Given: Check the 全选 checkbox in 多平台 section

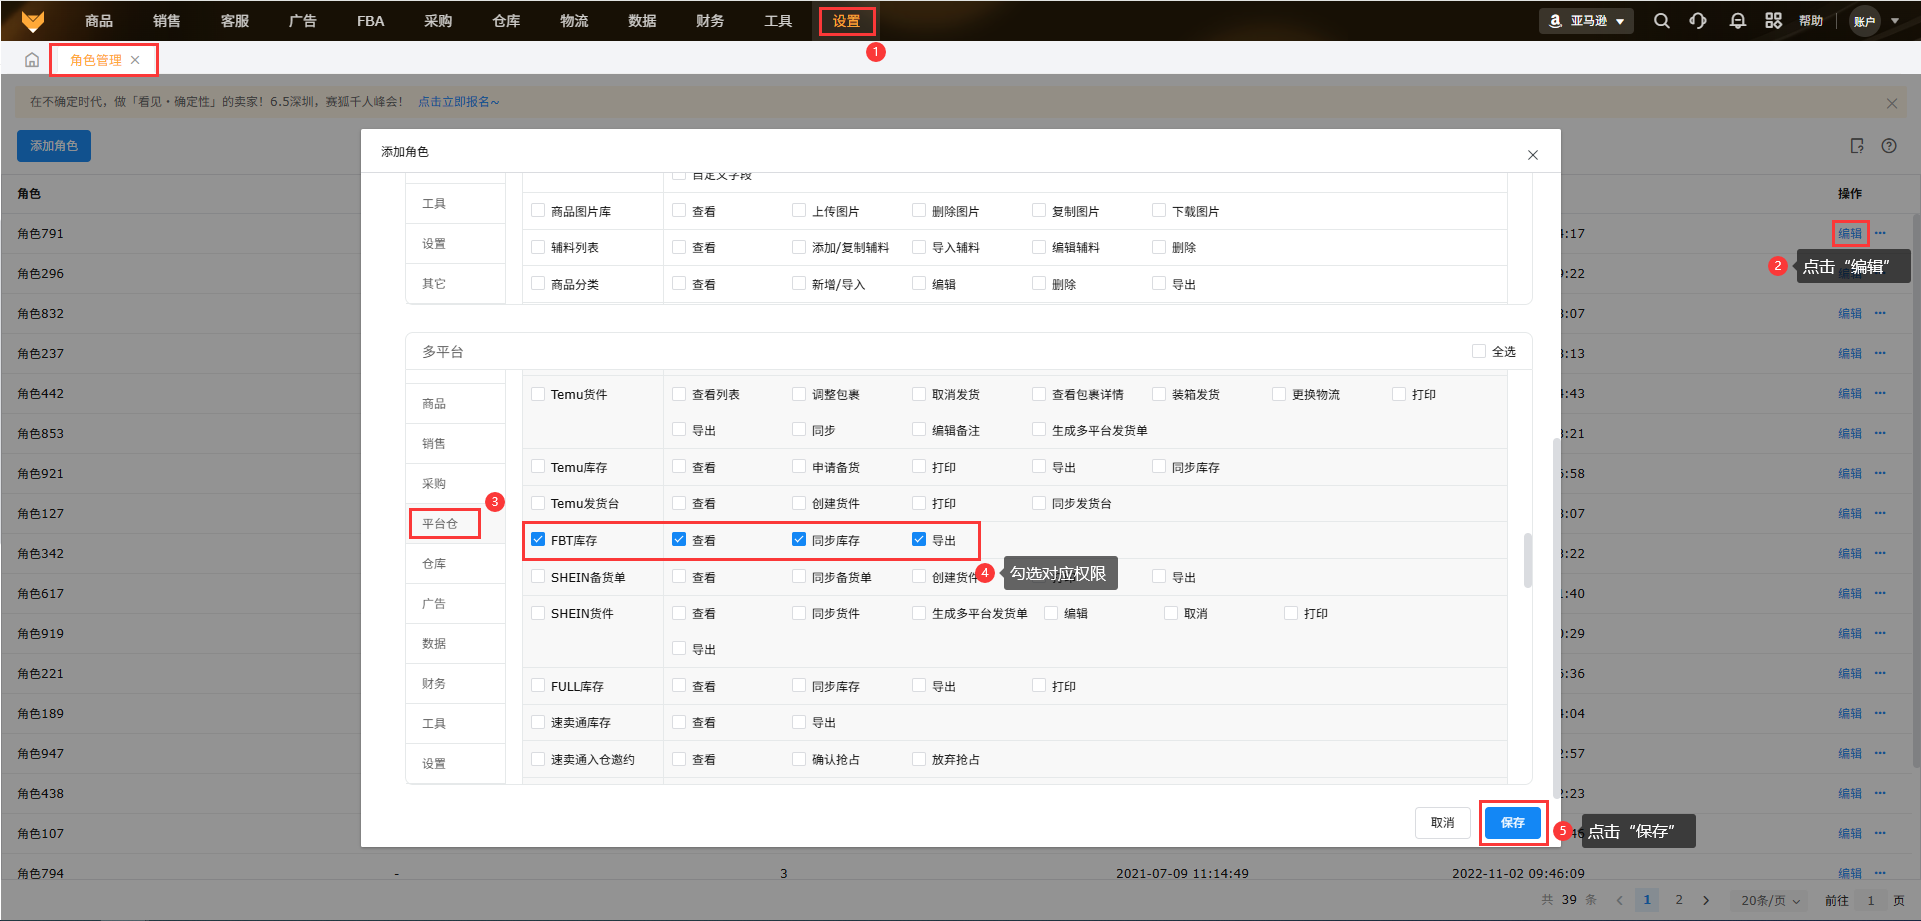Looking at the screenshot, I should (1478, 351).
